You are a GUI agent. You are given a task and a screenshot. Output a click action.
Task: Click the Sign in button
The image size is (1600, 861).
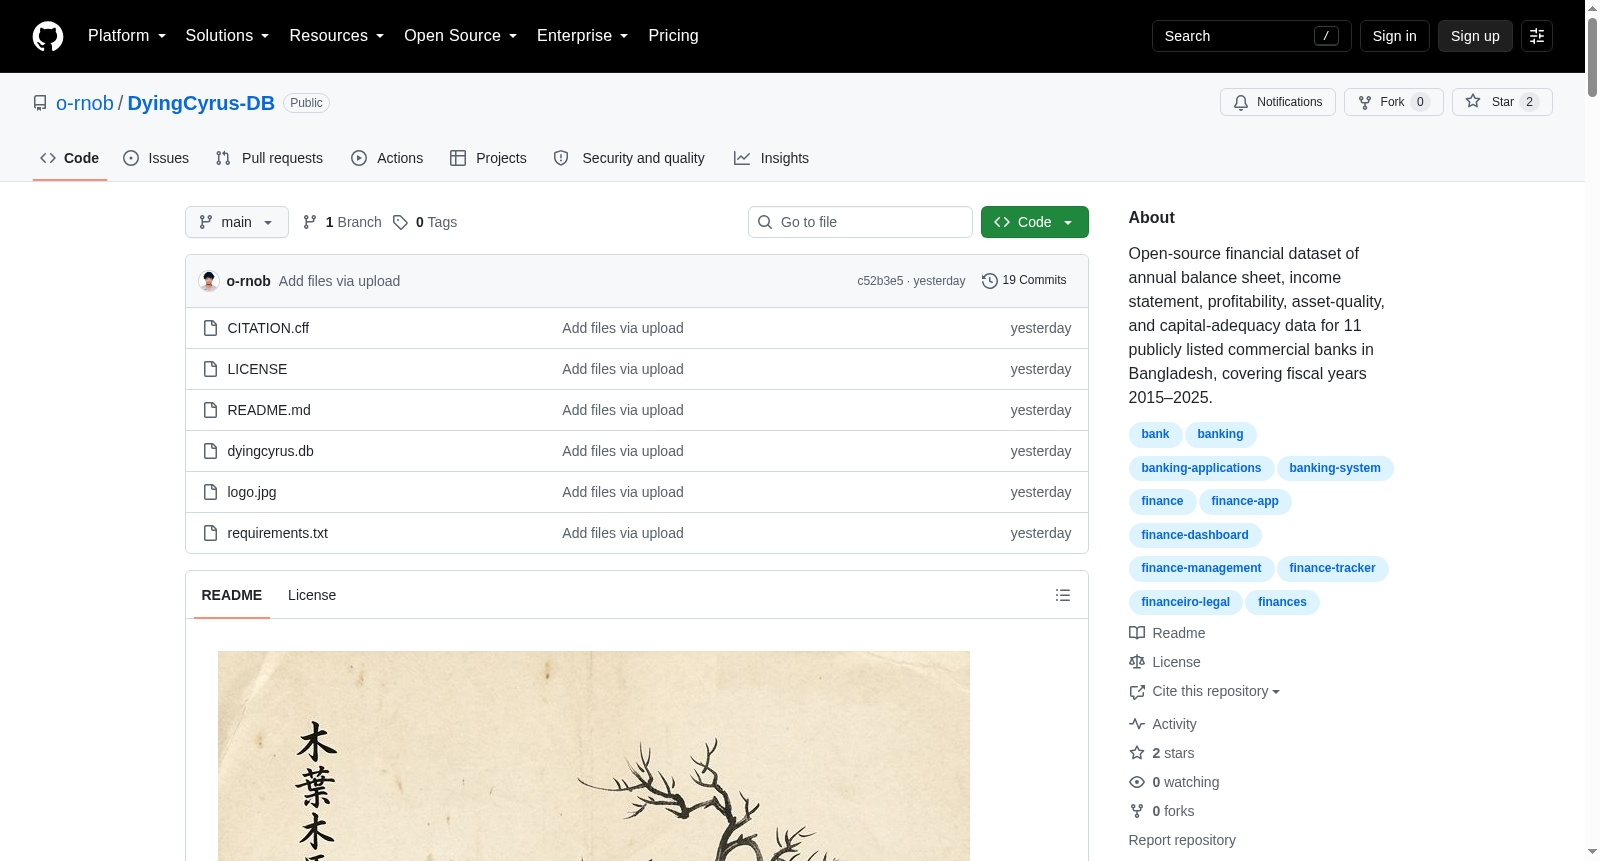(1395, 36)
